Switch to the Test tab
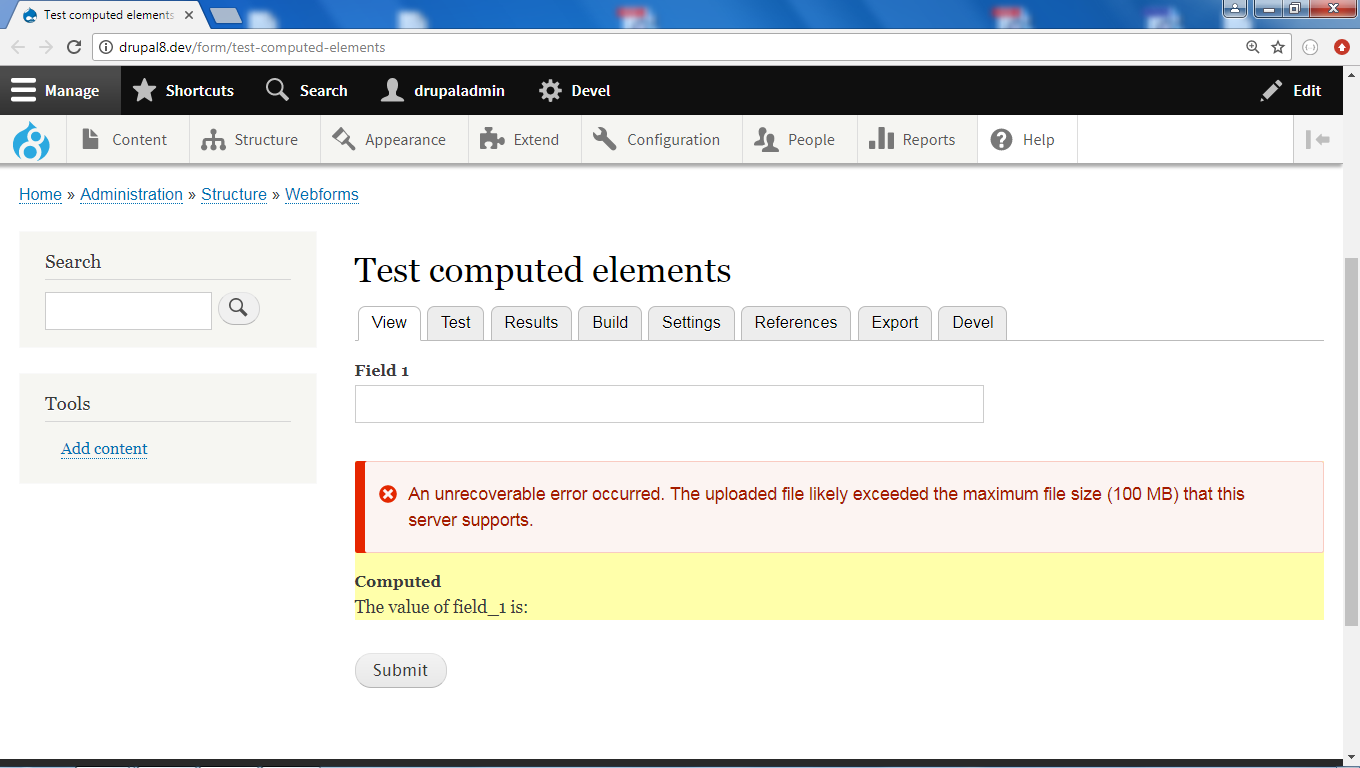The height and width of the screenshot is (768, 1360). [x=455, y=322]
